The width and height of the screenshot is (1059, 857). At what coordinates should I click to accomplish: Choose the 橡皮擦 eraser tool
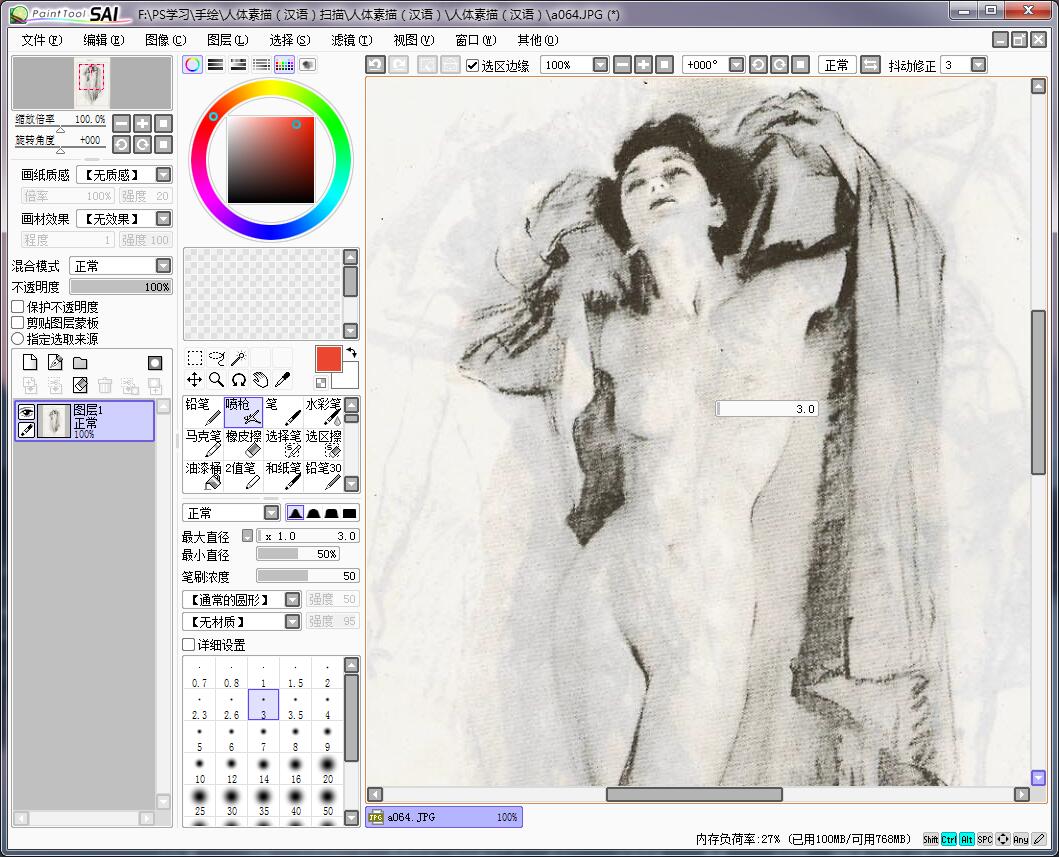pos(243,443)
